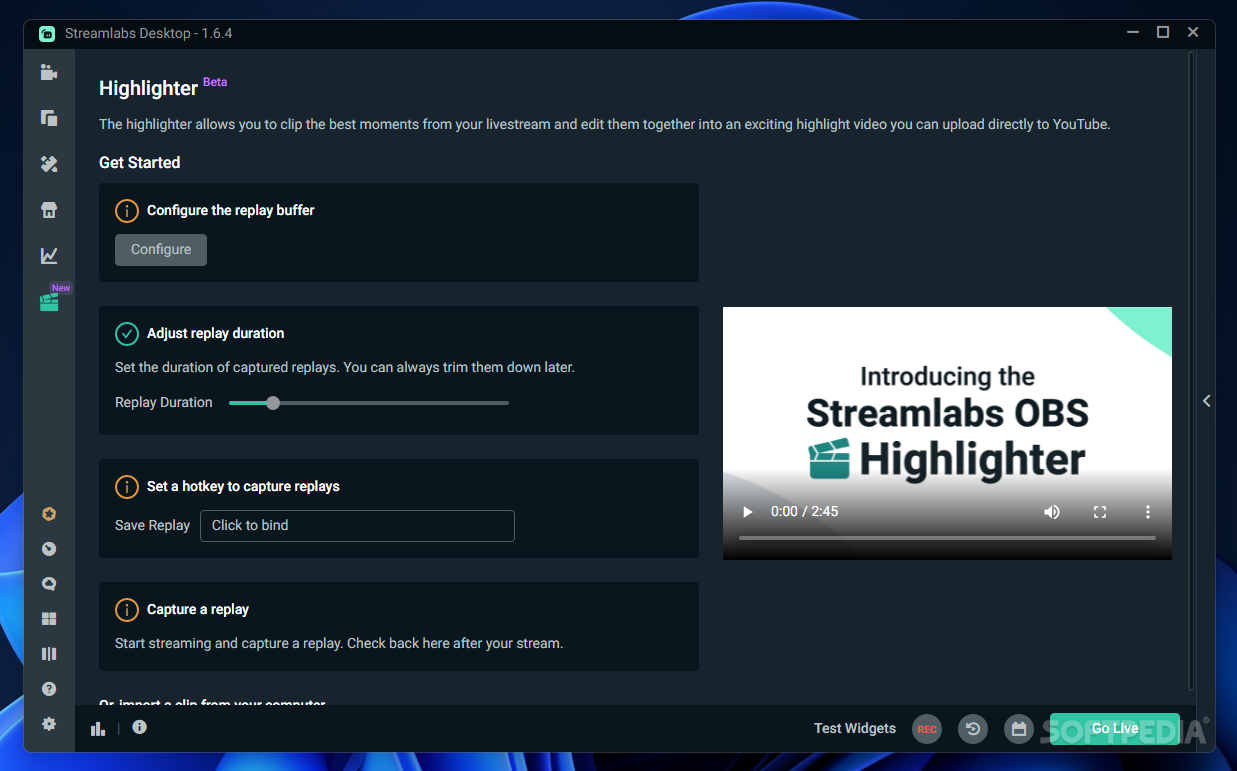Screen dimensions: 1237x771
Task: Click the Replay Duration slider handle
Action: (x=273, y=403)
